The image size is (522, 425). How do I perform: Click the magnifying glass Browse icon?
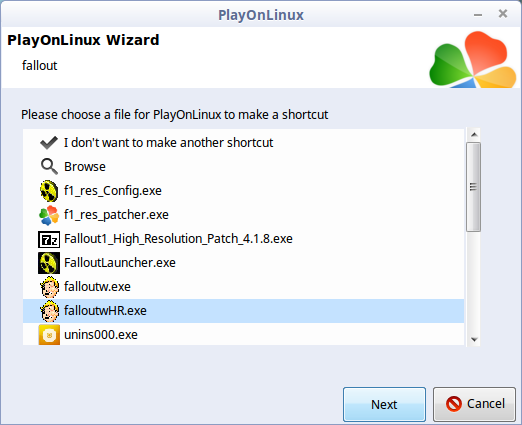click(49, 166)
